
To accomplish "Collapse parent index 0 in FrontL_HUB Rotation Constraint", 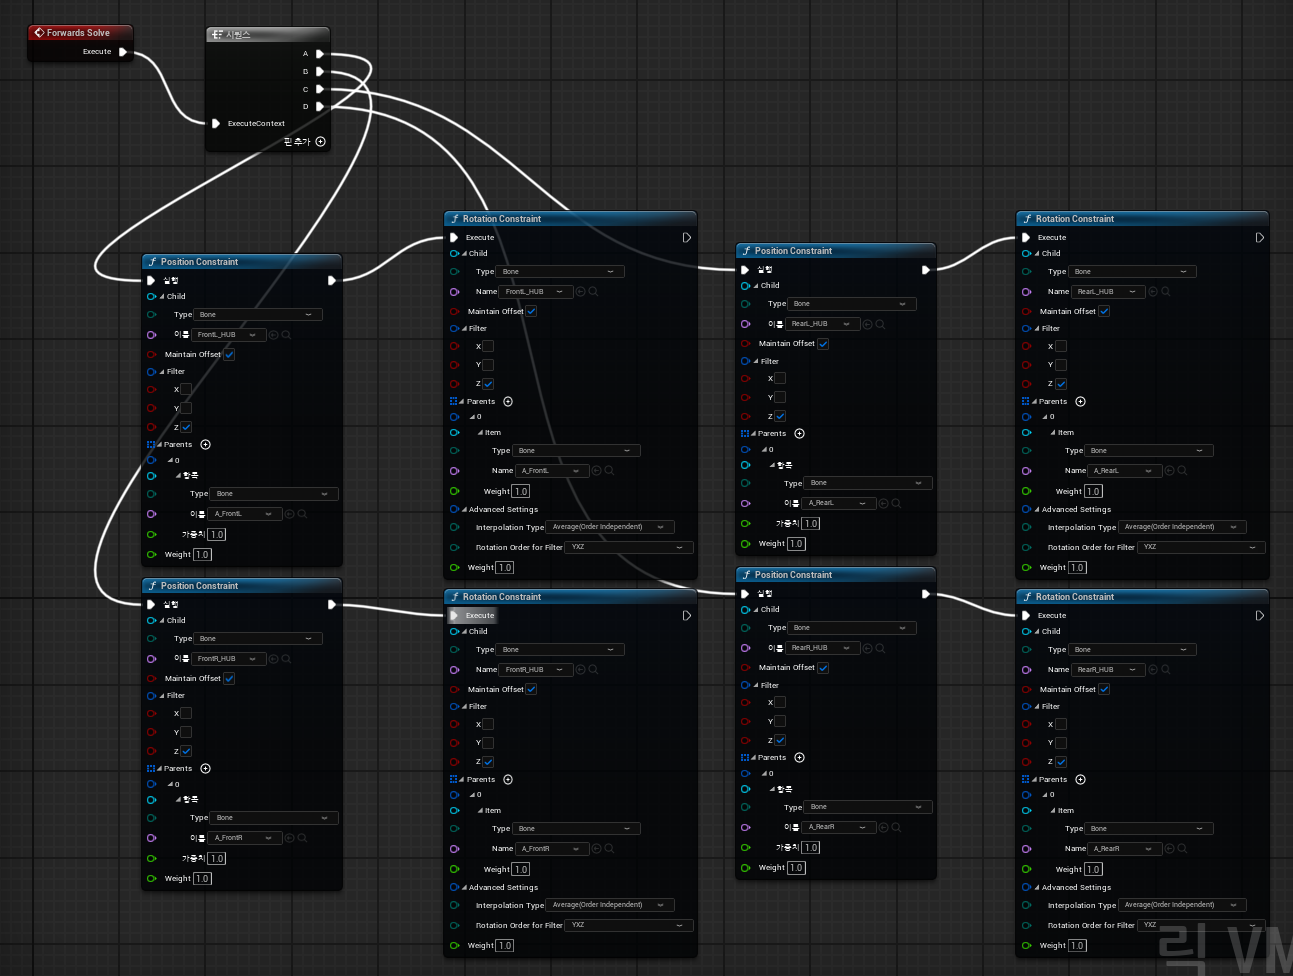I will point(473,417).
